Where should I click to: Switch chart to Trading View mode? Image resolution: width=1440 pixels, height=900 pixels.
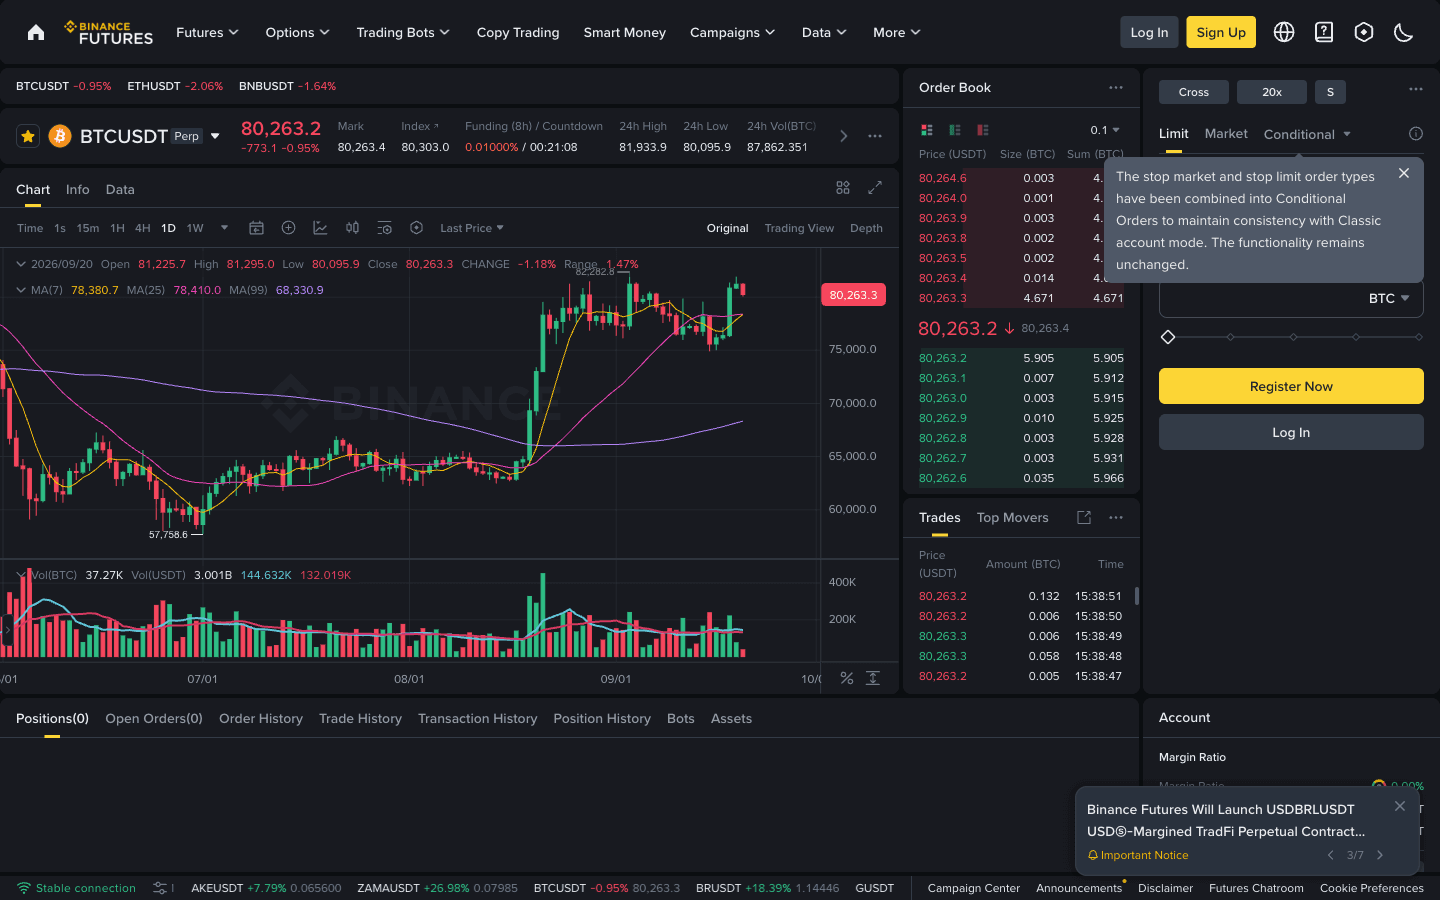799,228
